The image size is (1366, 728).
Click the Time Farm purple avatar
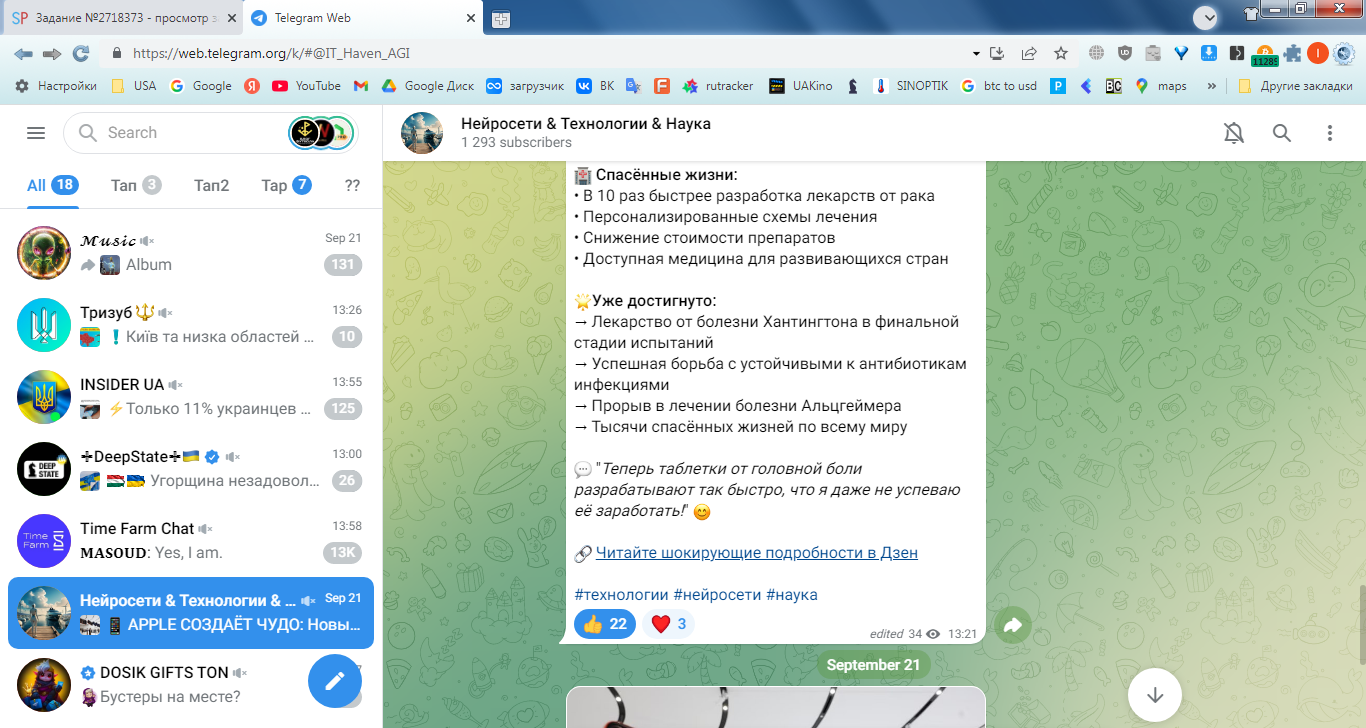[x=44, y=541]
